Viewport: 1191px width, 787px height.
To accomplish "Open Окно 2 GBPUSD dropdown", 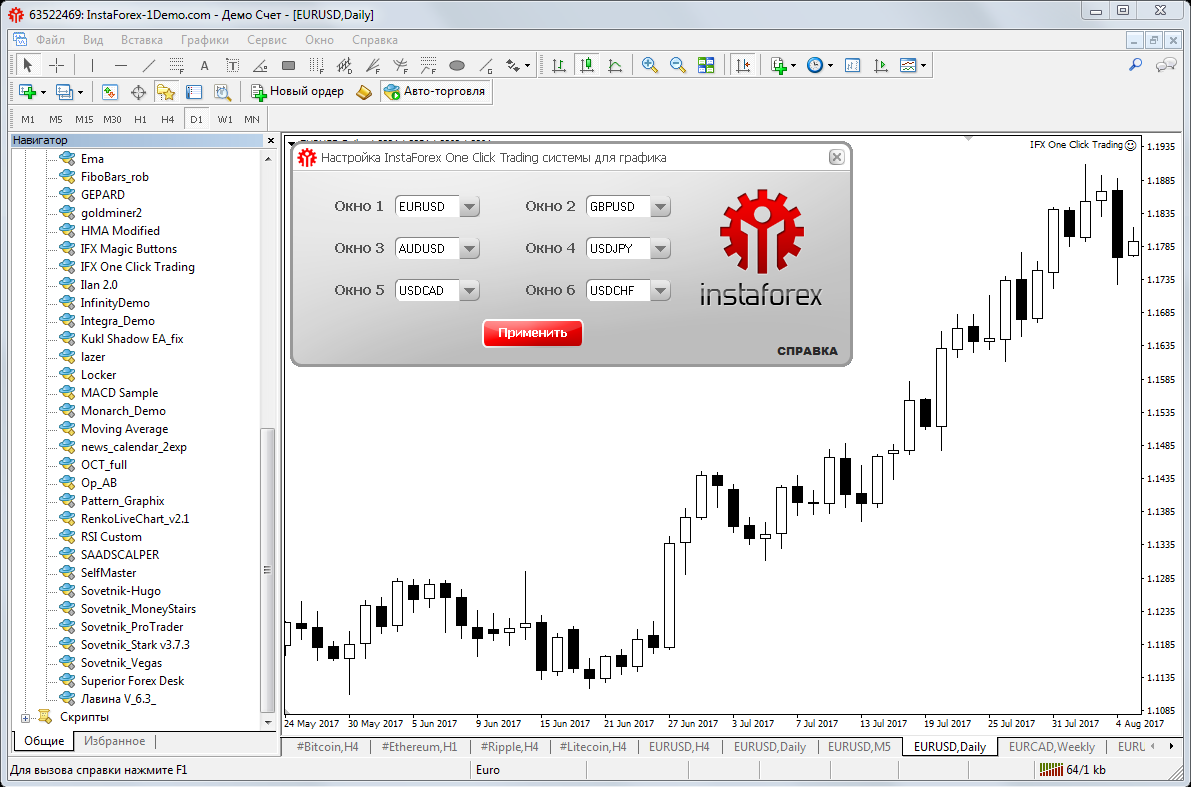I will [661, 207].
